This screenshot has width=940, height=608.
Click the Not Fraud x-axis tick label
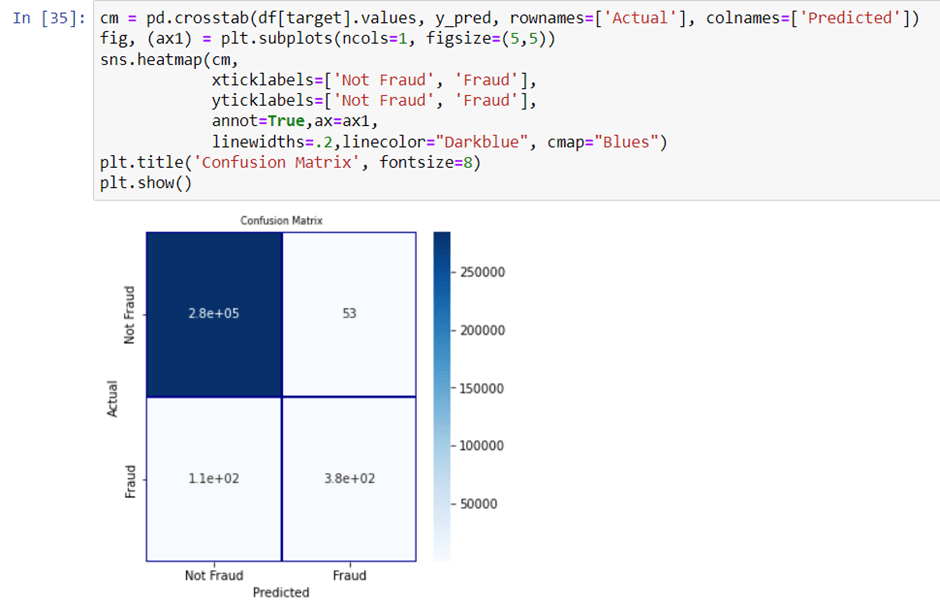click(x=214, y=576)
